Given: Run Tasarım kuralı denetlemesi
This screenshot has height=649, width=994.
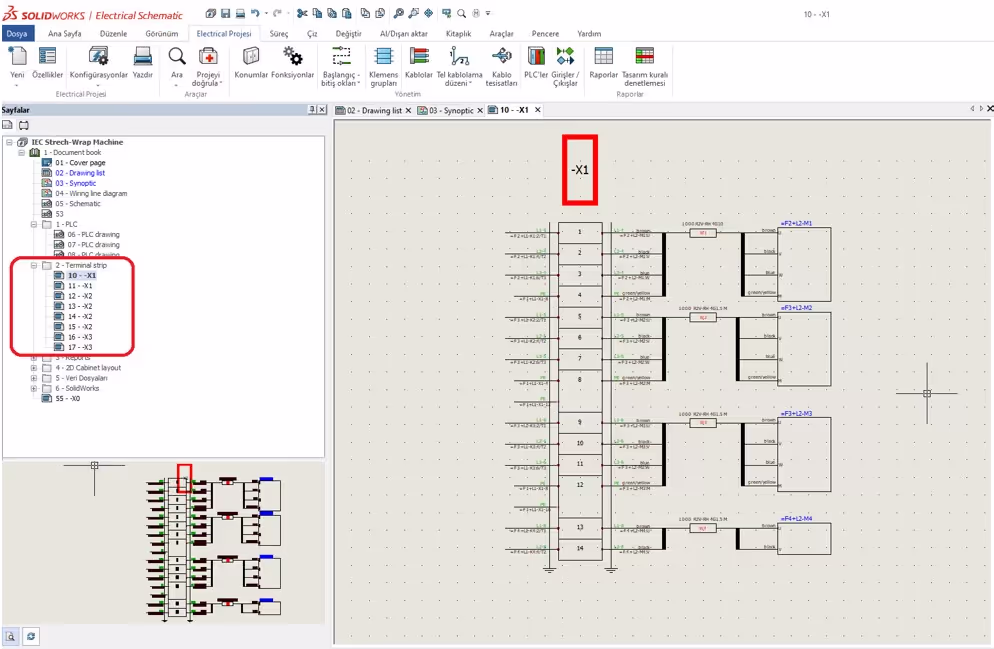Looking at the screenshot, I should (644, 67).
